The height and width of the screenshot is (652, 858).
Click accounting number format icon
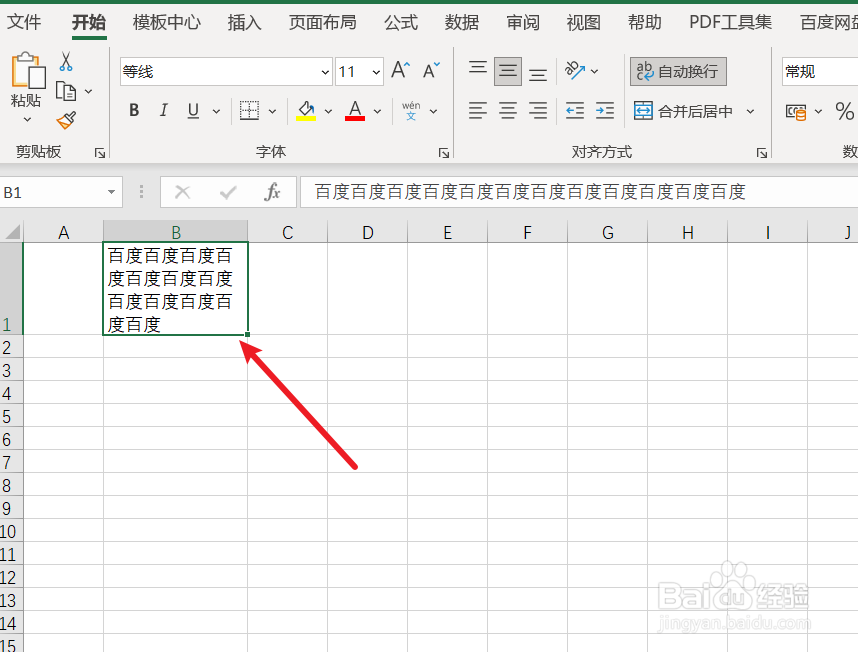coord(796,112)
